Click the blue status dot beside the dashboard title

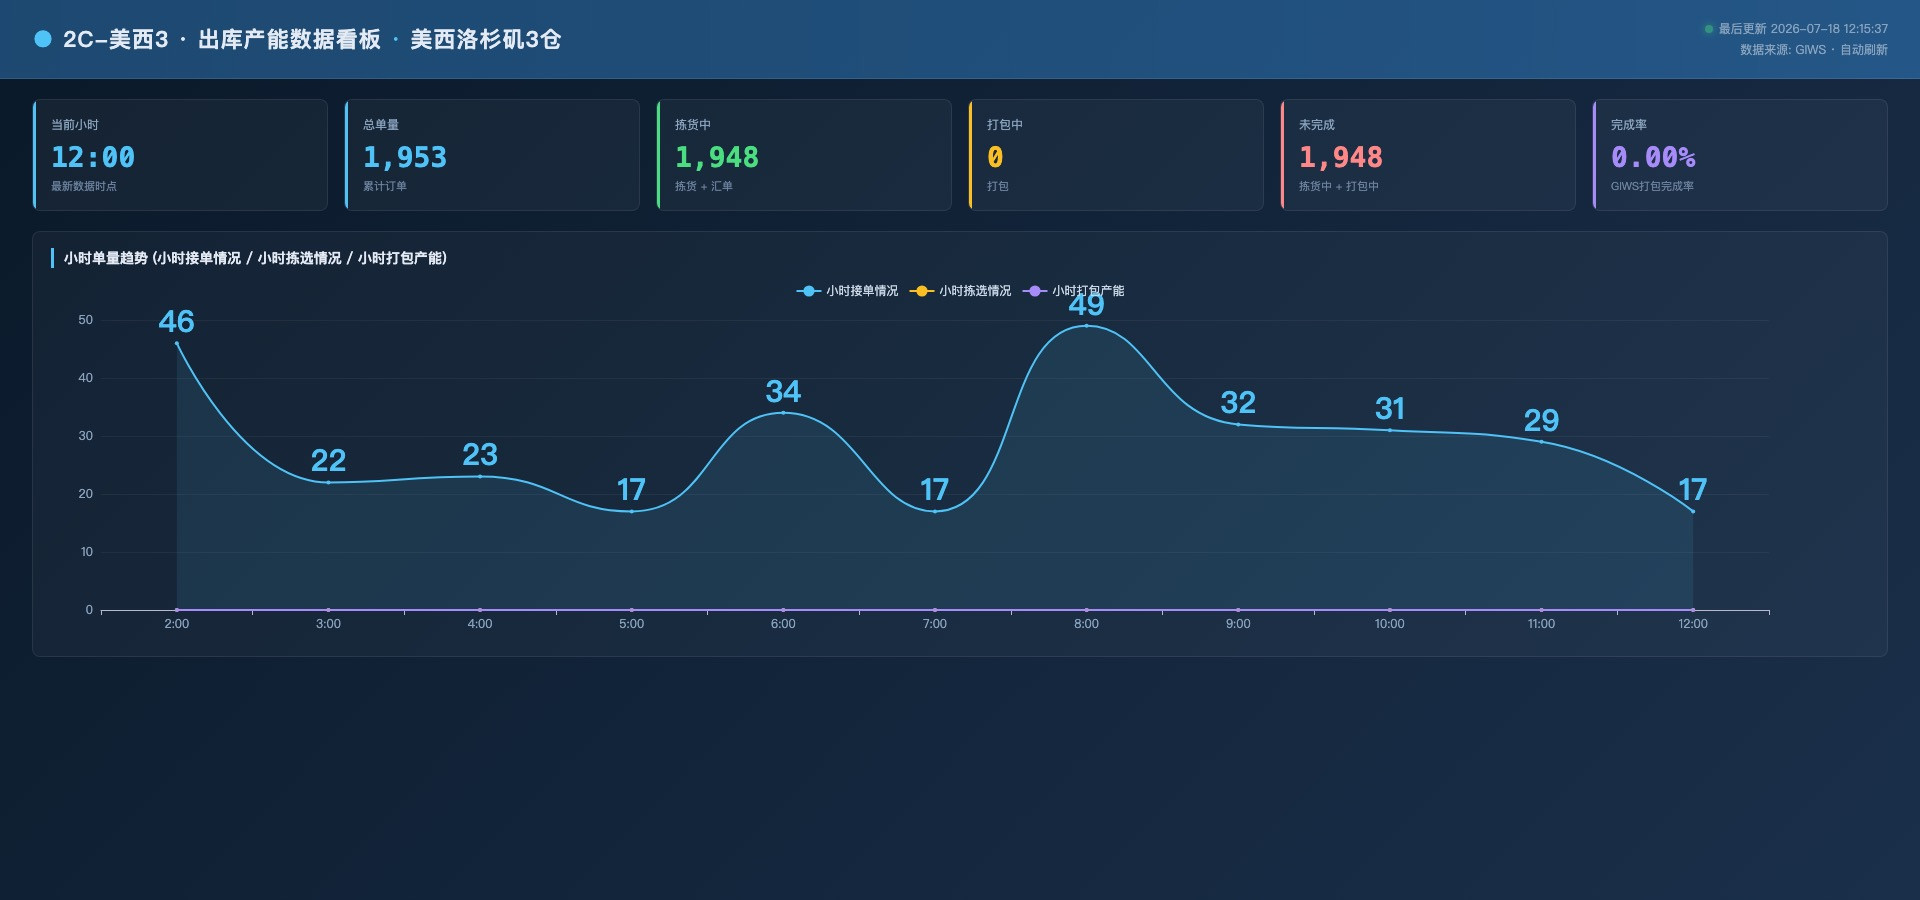coord(43,39)
